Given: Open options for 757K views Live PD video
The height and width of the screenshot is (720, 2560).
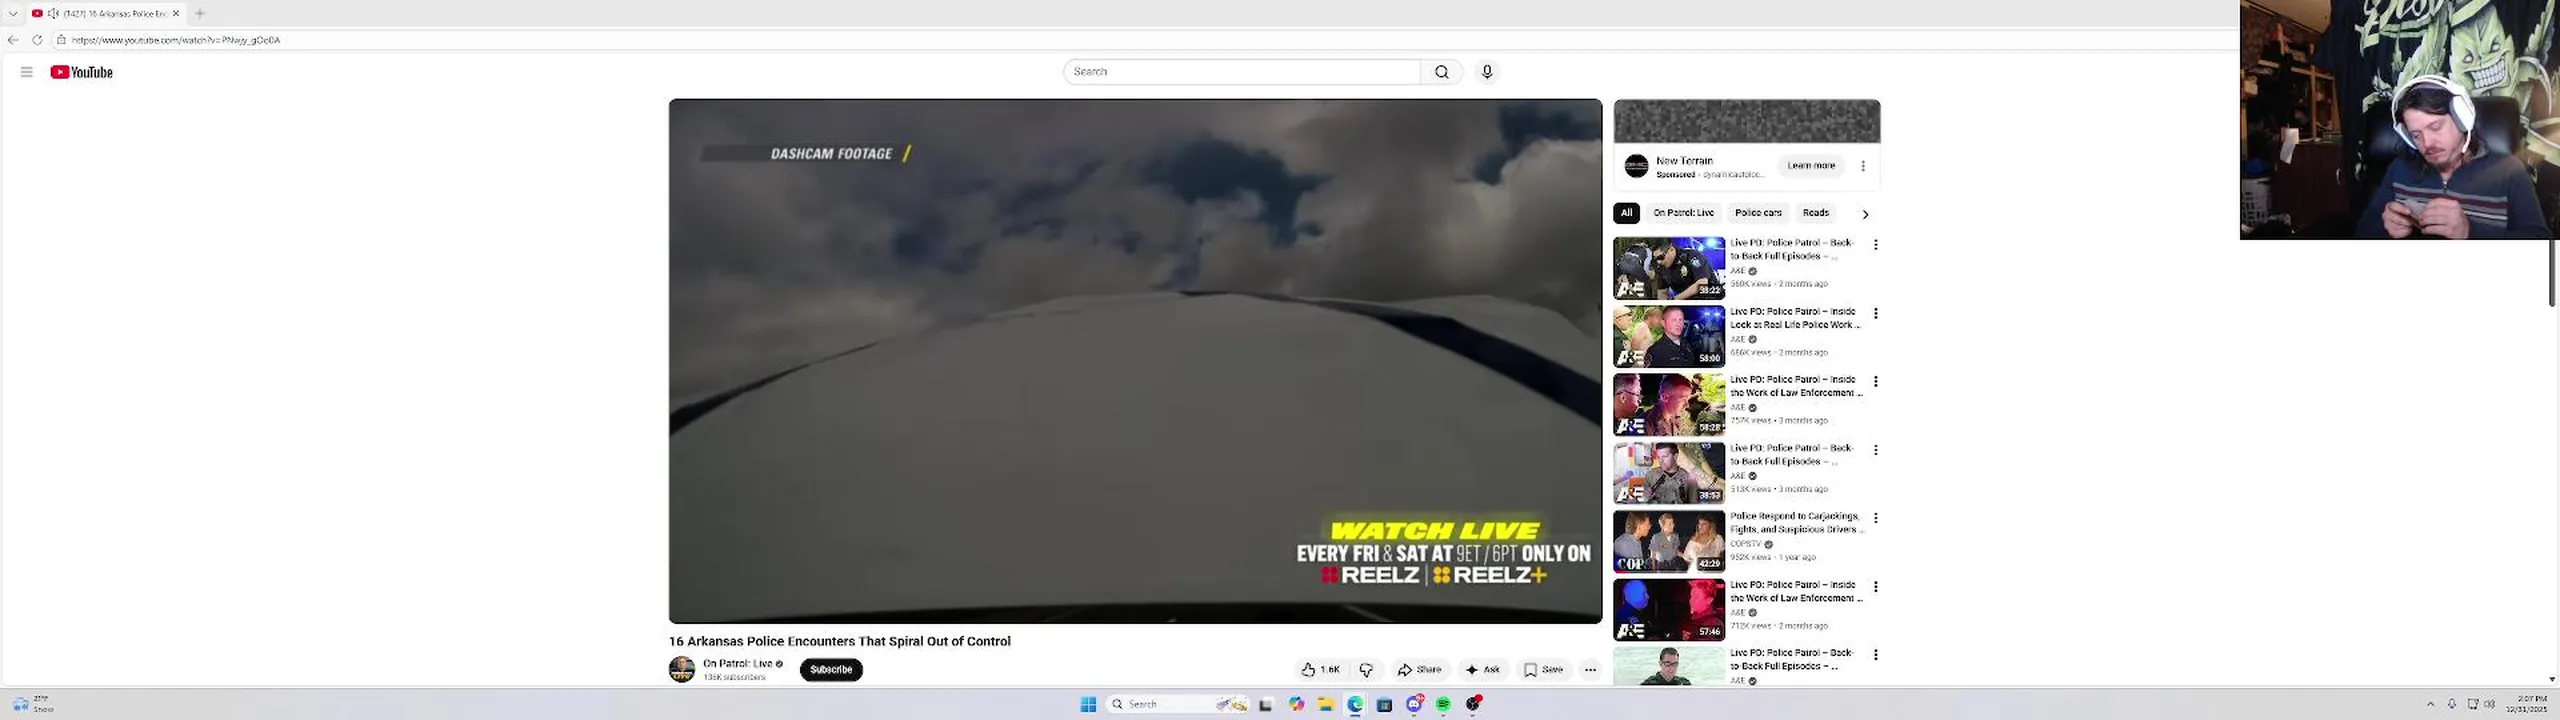Looking at the screenshot, I should (x=1876, y=382).
